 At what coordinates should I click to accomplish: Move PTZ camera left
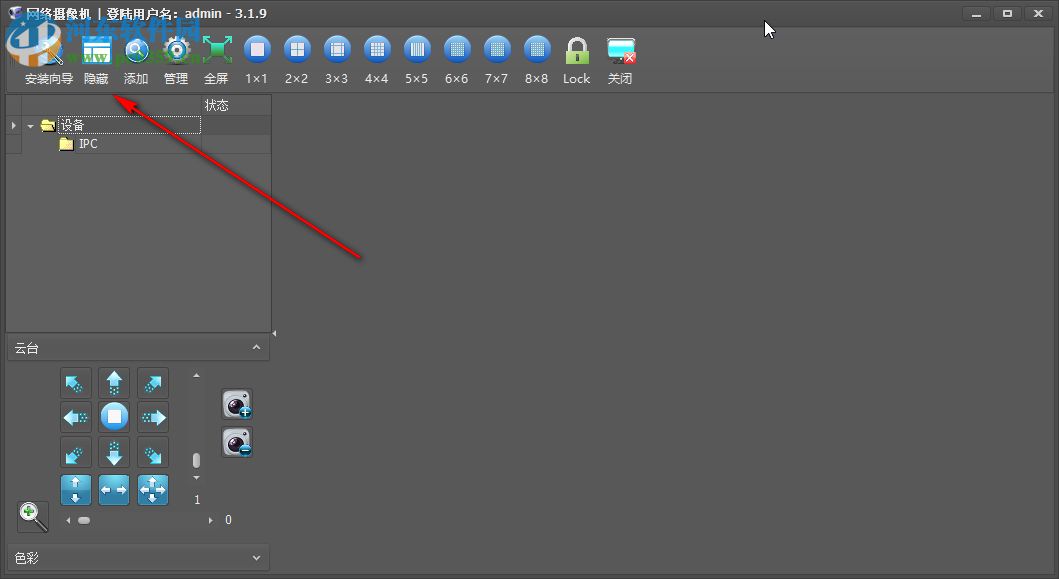[76, 418]
